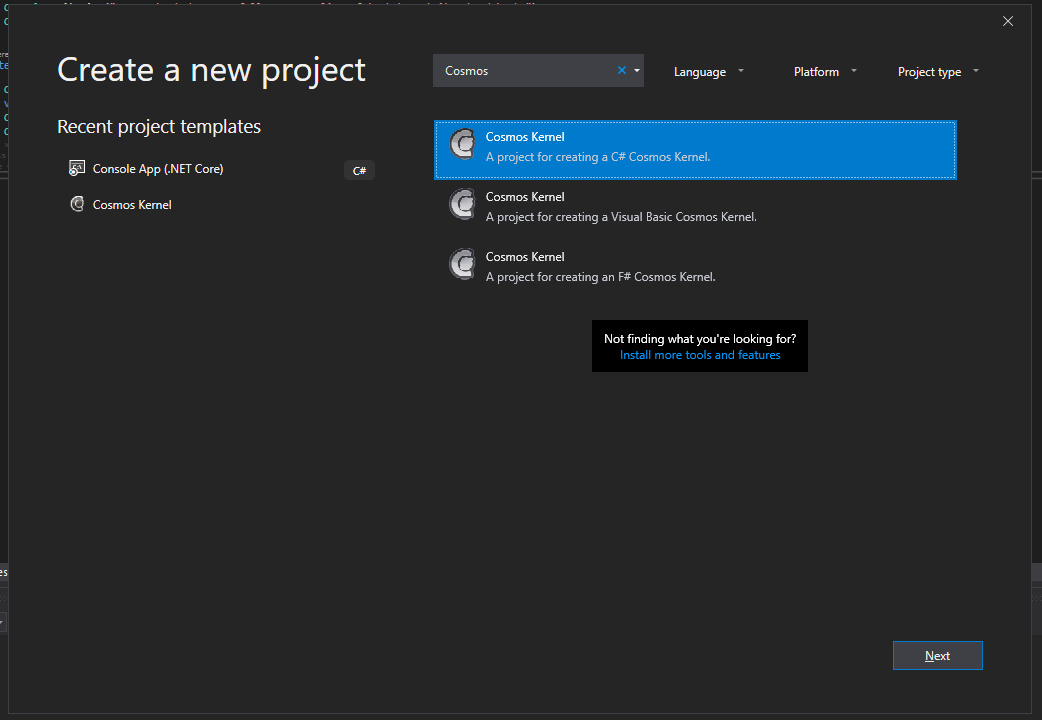Open the search history dropdown arrow
This screenshot has width=1042, height=720.
point(637,71)
